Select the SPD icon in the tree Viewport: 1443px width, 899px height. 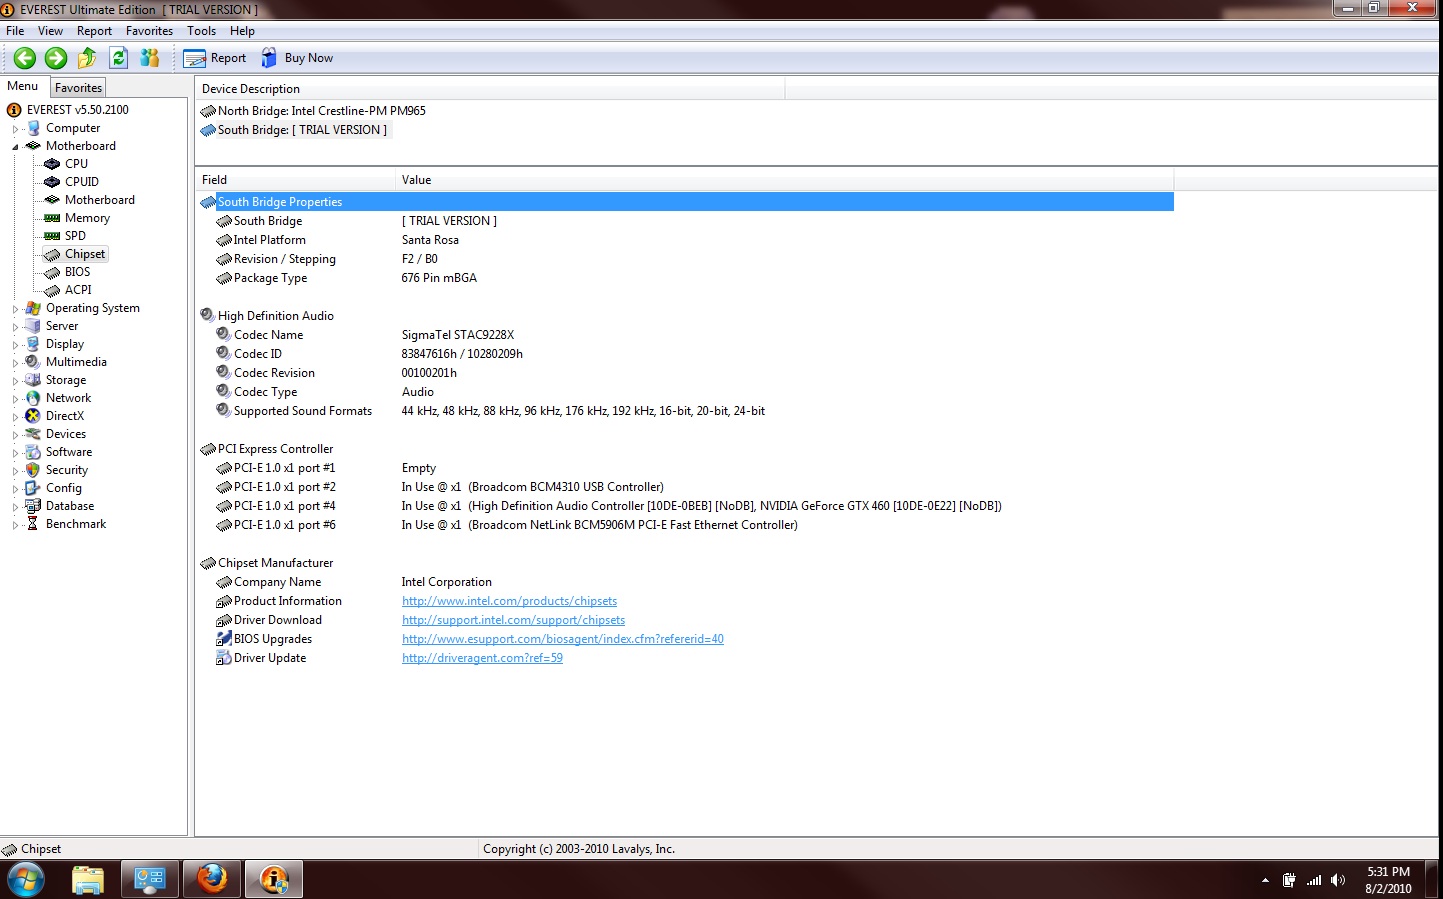(x=52, y=236)
